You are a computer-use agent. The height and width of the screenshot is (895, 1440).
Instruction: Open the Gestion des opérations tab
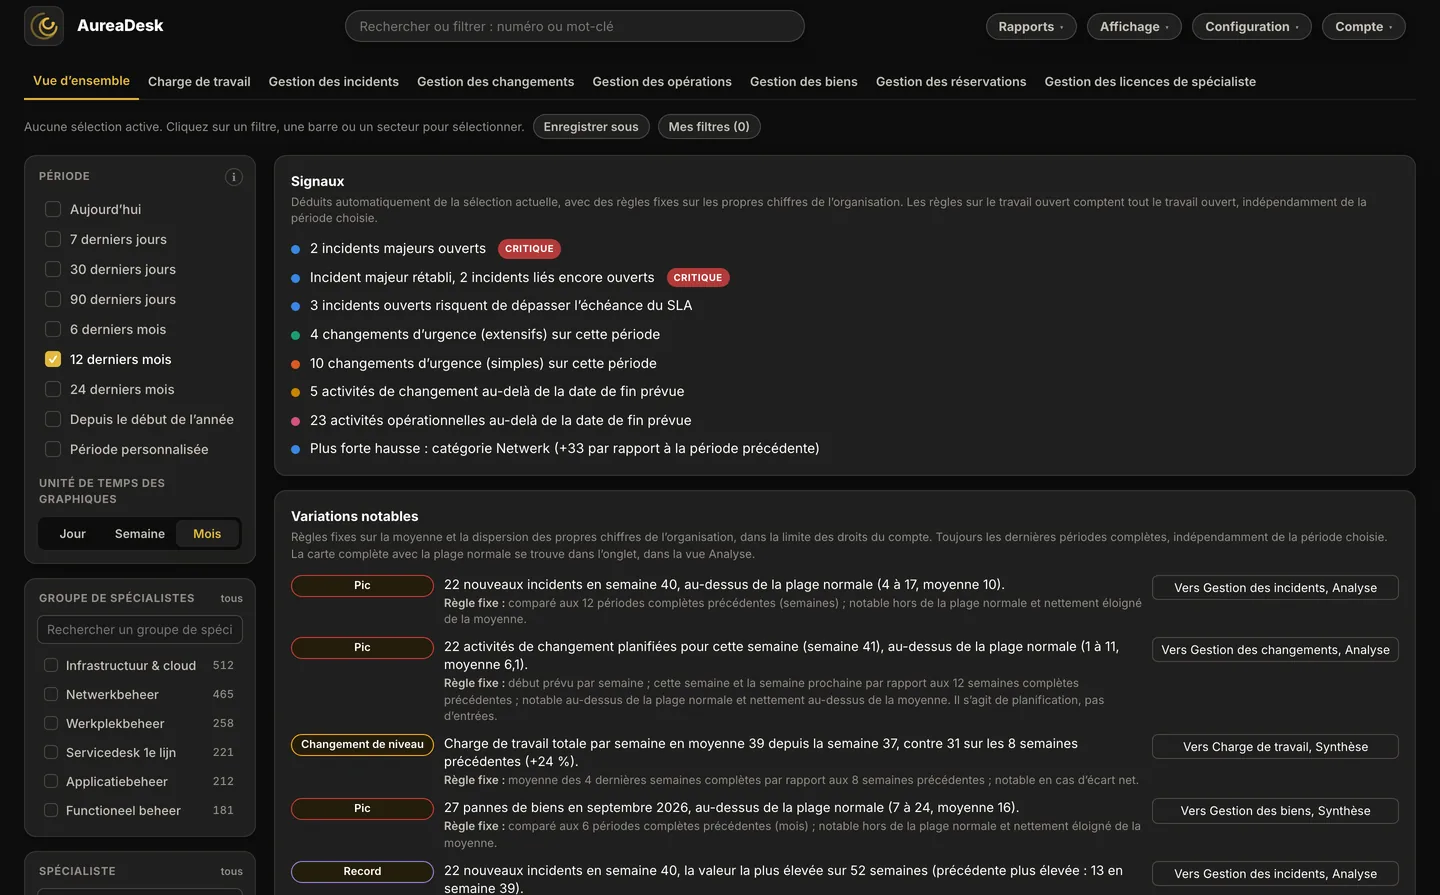click(662, 82)
